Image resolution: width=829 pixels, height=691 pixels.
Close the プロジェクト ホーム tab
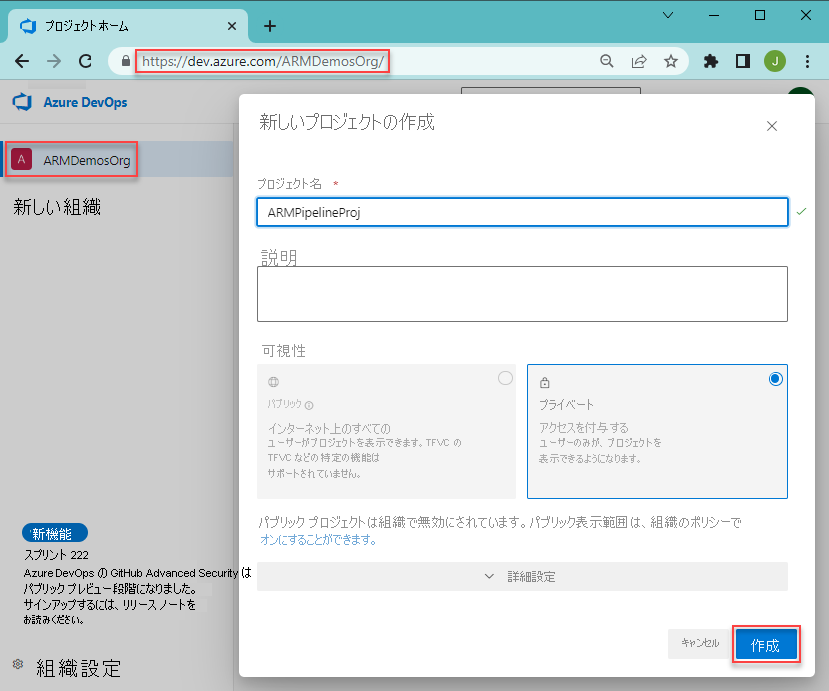pyautogui.click(x=232, y=26)
